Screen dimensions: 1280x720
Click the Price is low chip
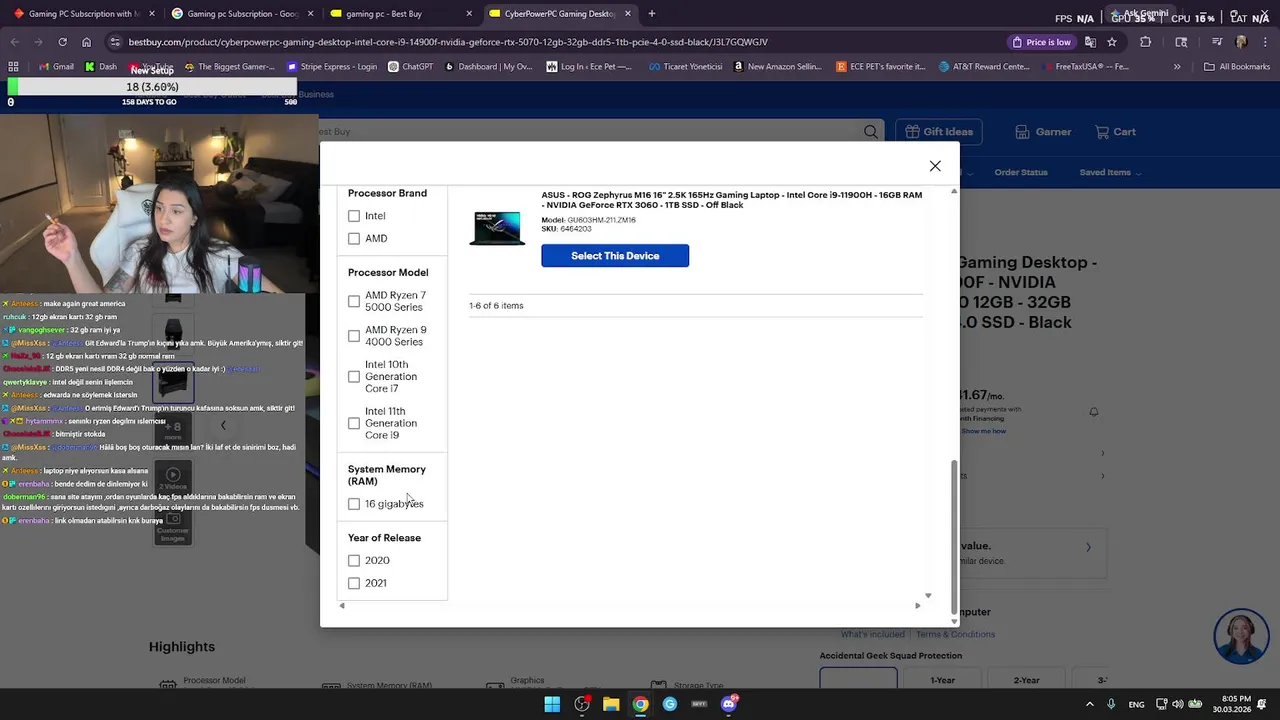point(1041,42)
